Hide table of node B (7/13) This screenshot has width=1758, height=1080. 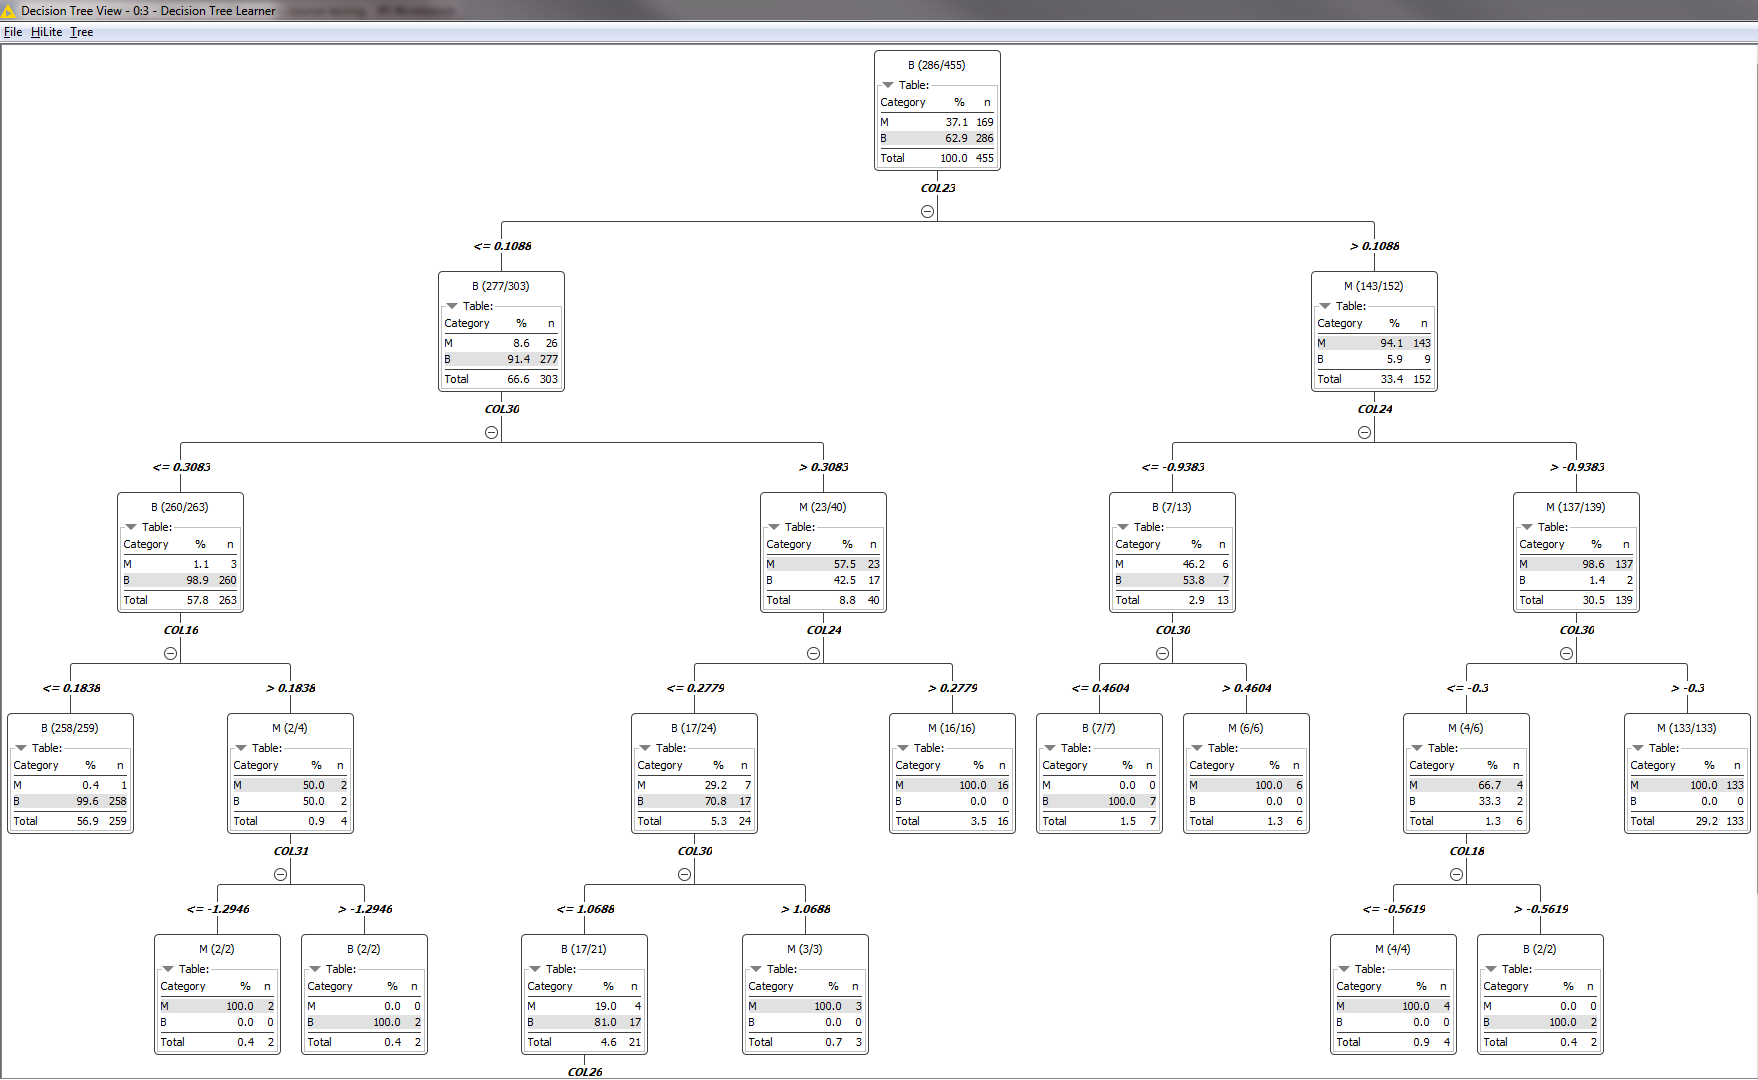(x=1123, y=527)
